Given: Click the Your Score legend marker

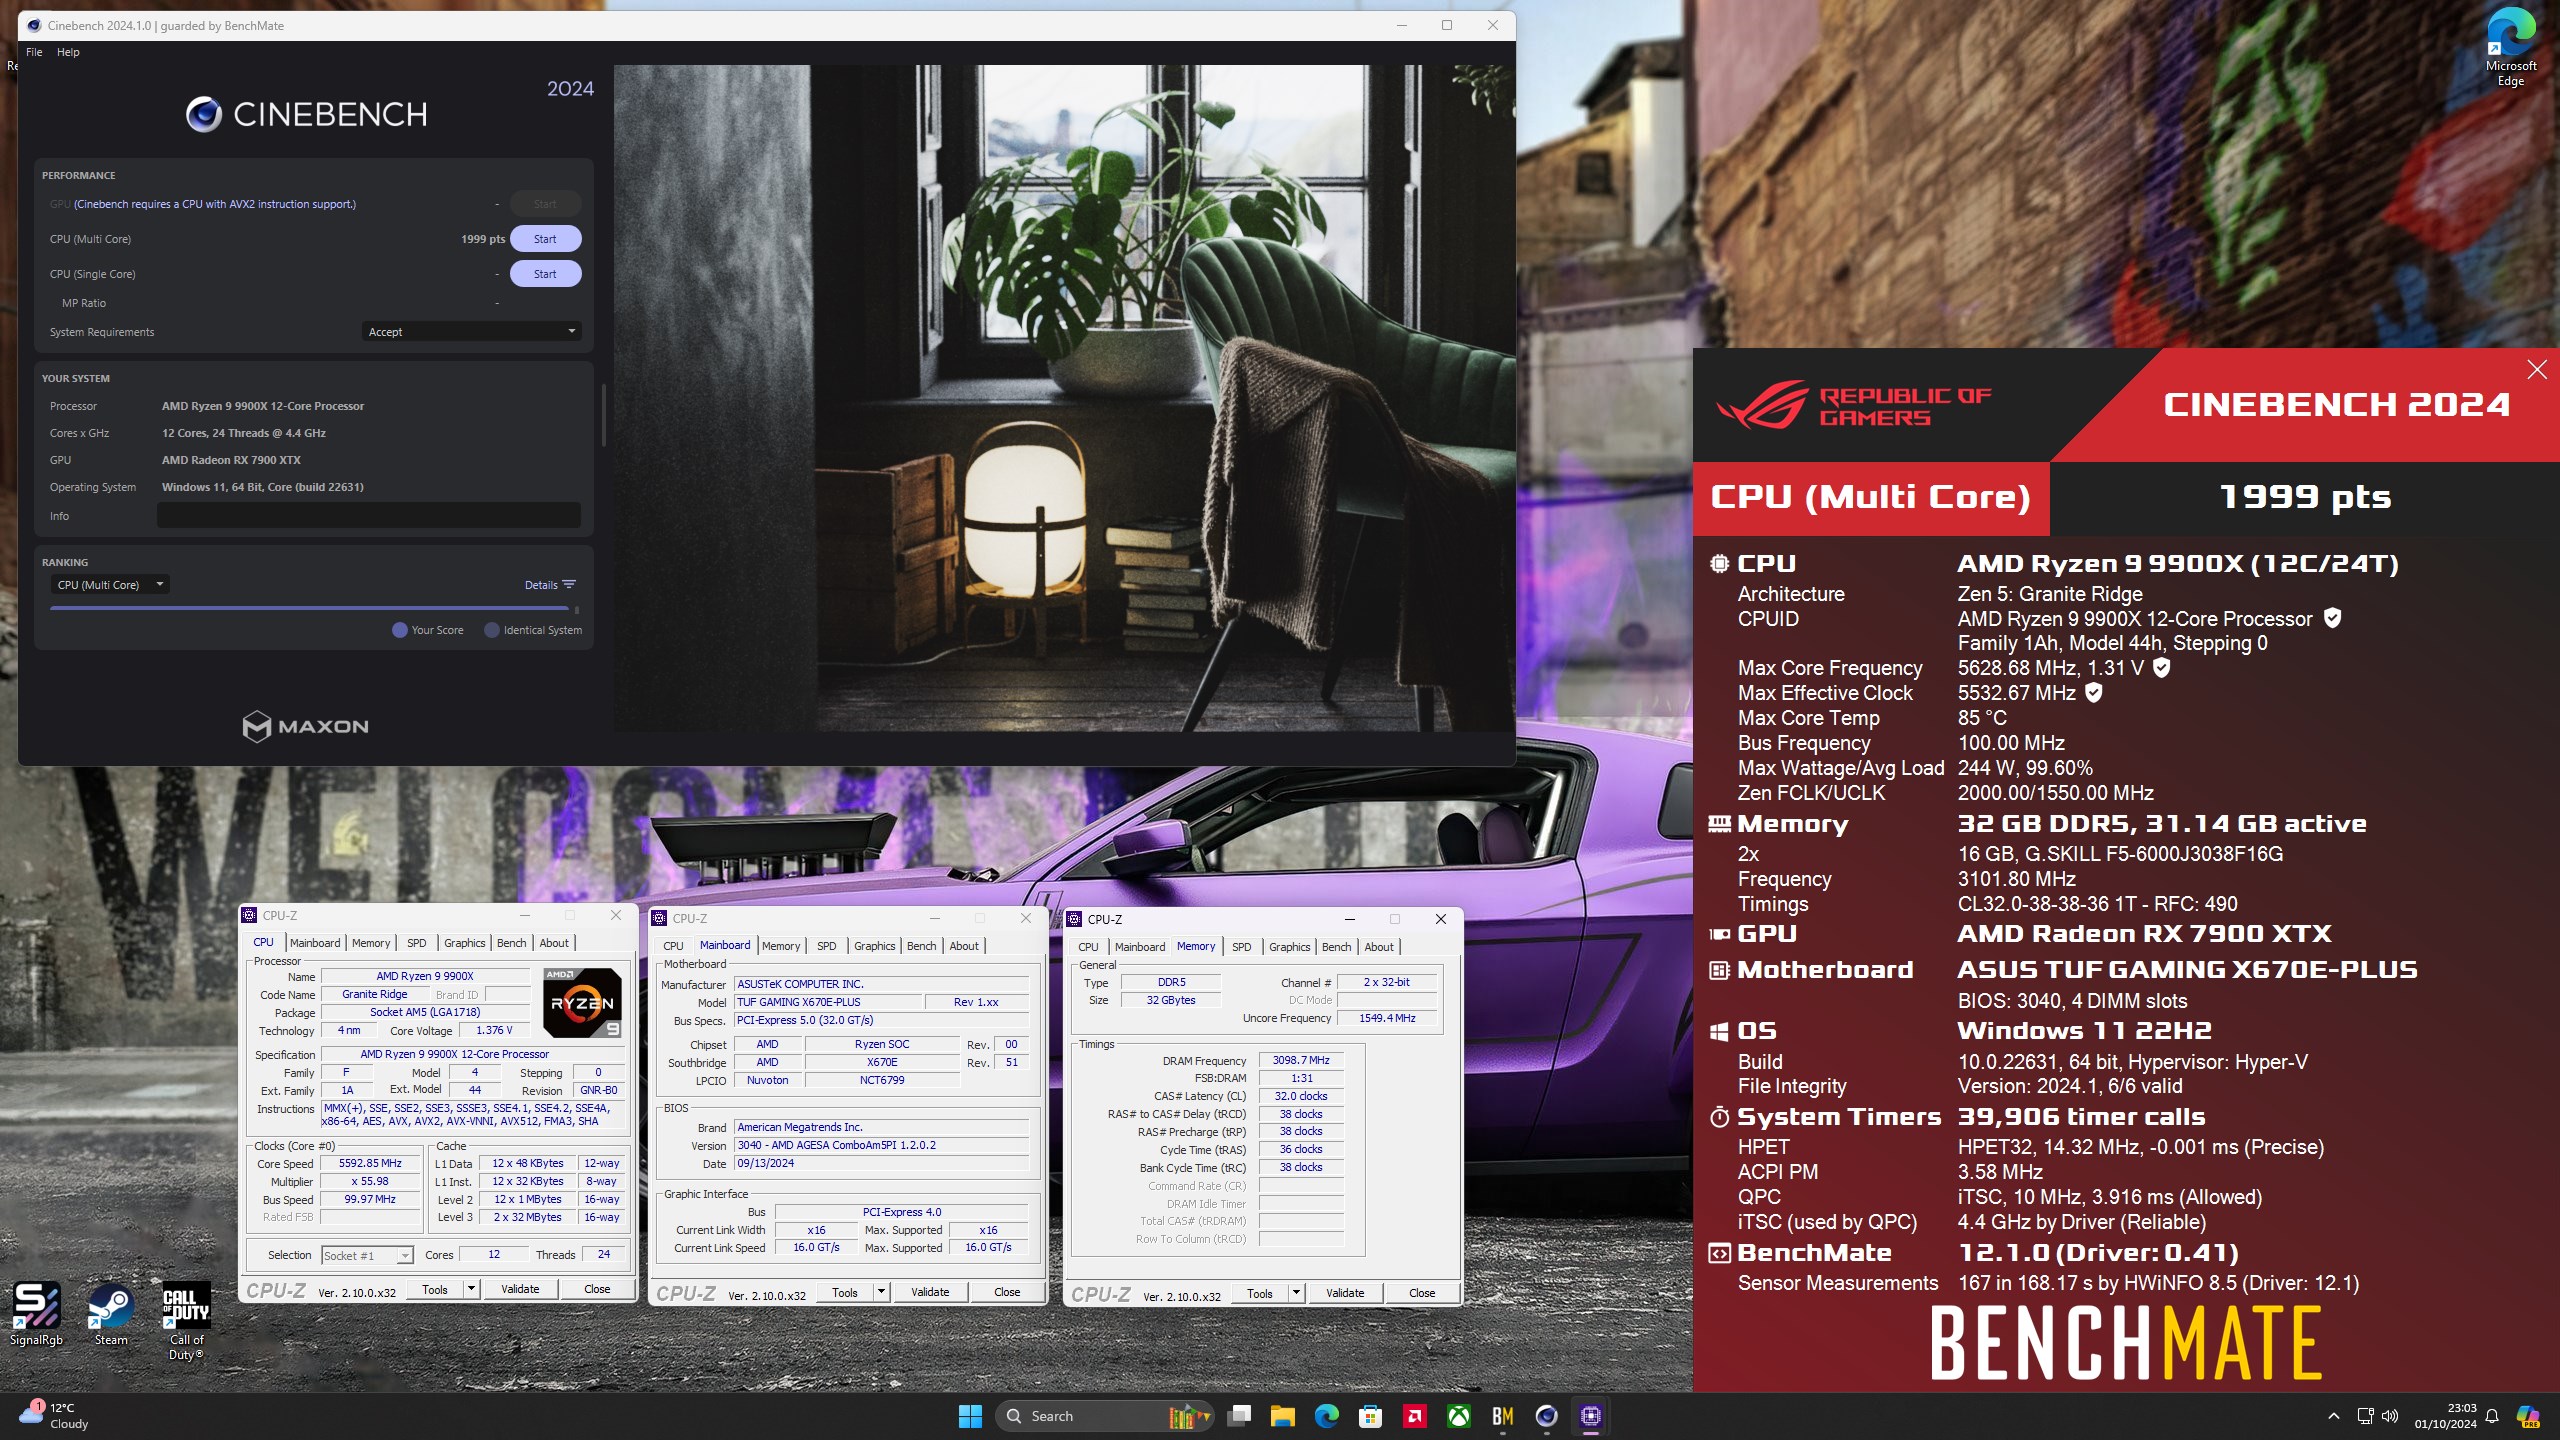Looking at the screenshot, I should pos(400,630).
